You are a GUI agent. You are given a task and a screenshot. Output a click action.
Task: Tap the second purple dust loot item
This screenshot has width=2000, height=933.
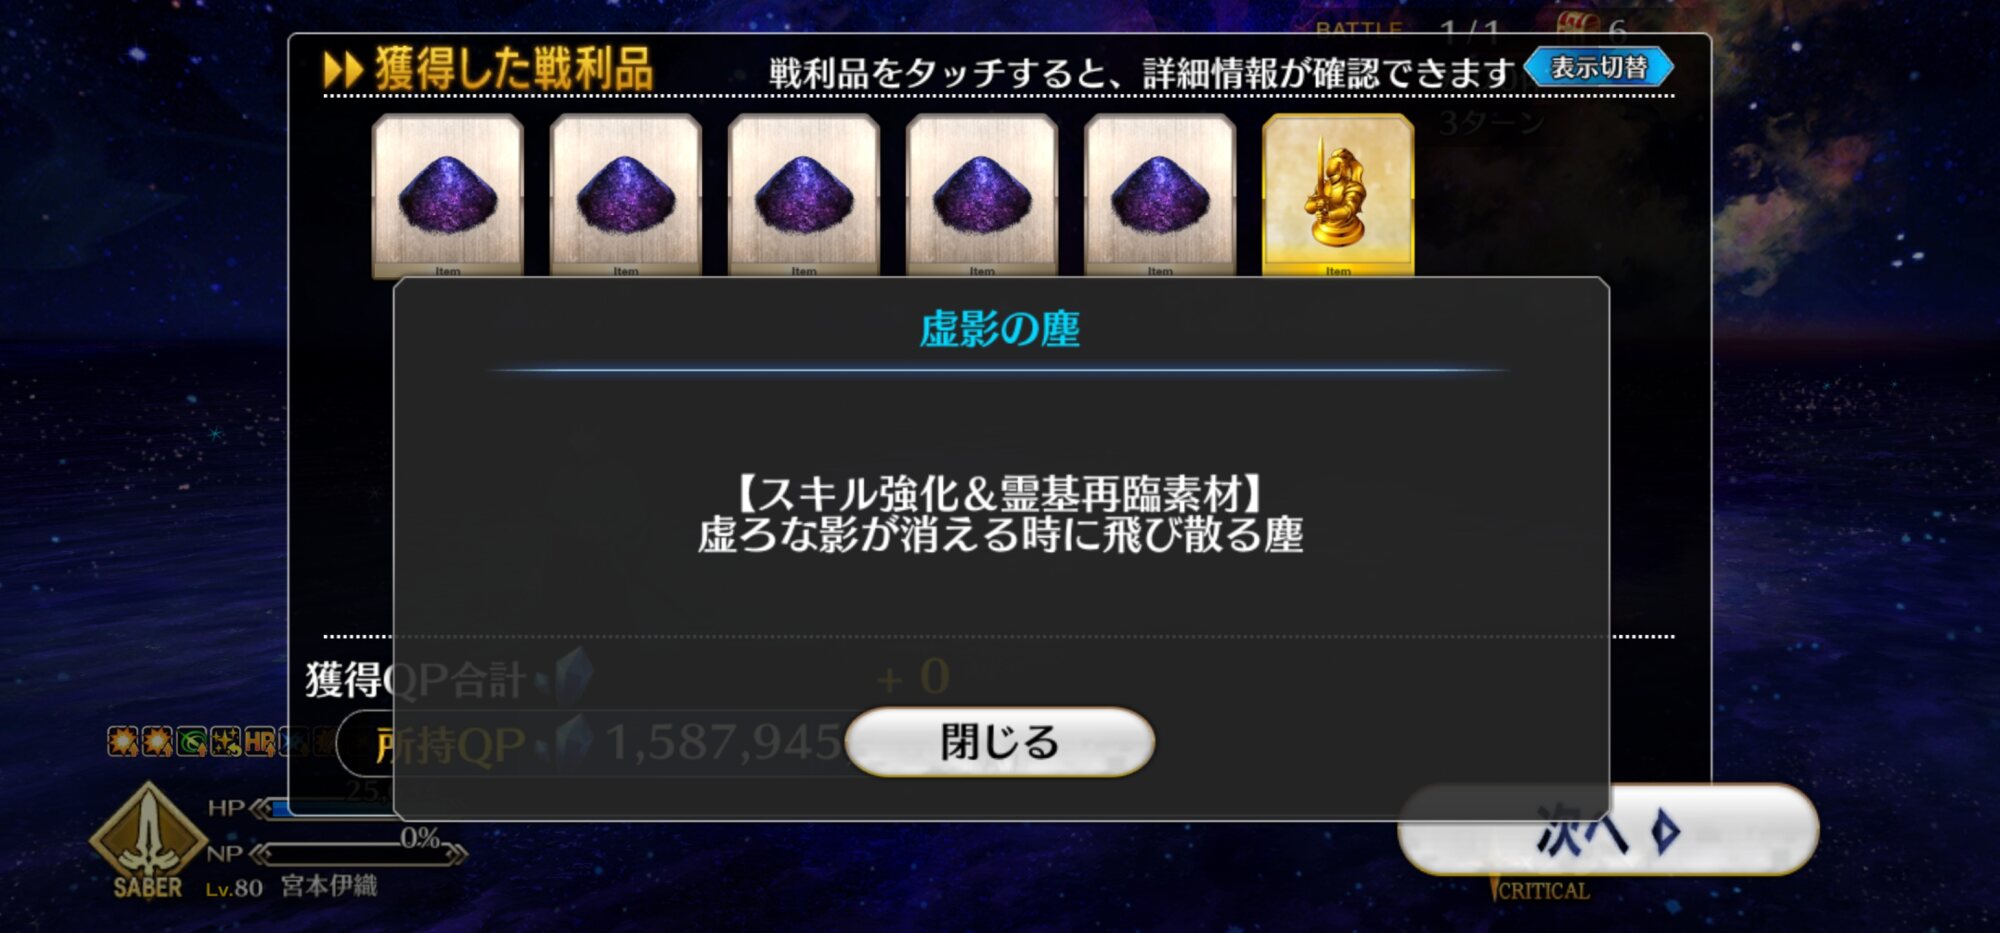(x=626, y=195)
